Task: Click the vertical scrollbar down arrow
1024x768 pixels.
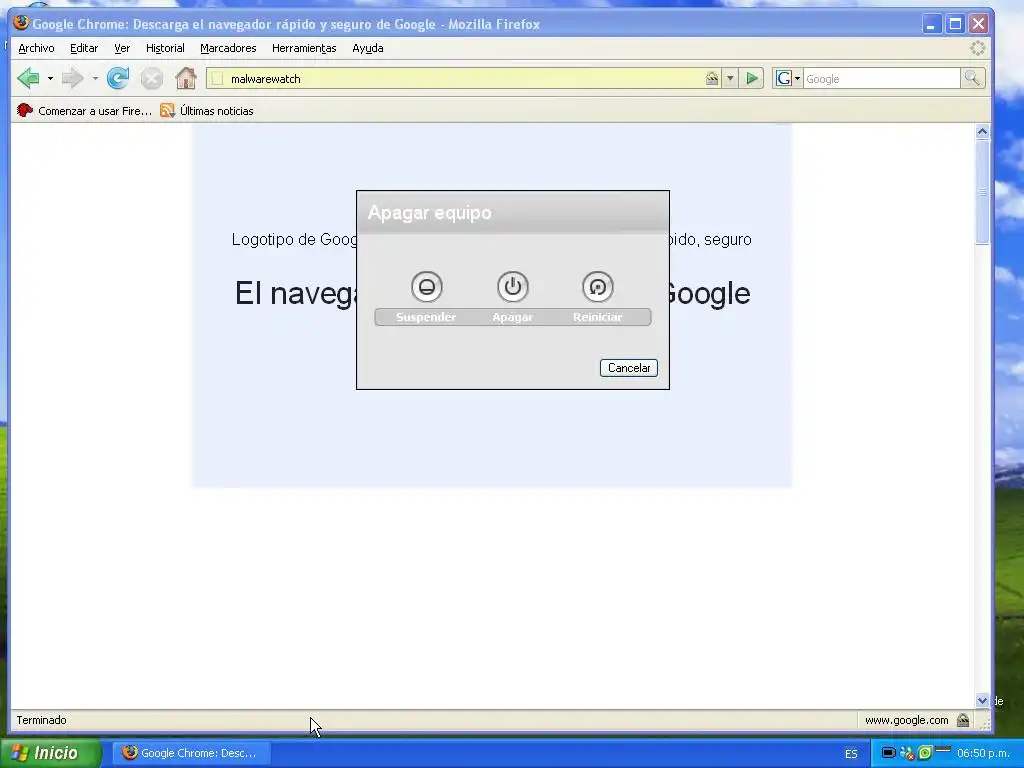Action: (x=982, y=700)
